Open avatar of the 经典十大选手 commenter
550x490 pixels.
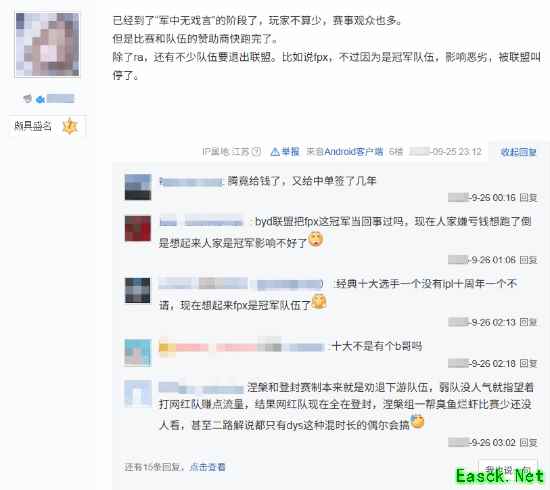point(138,290)
